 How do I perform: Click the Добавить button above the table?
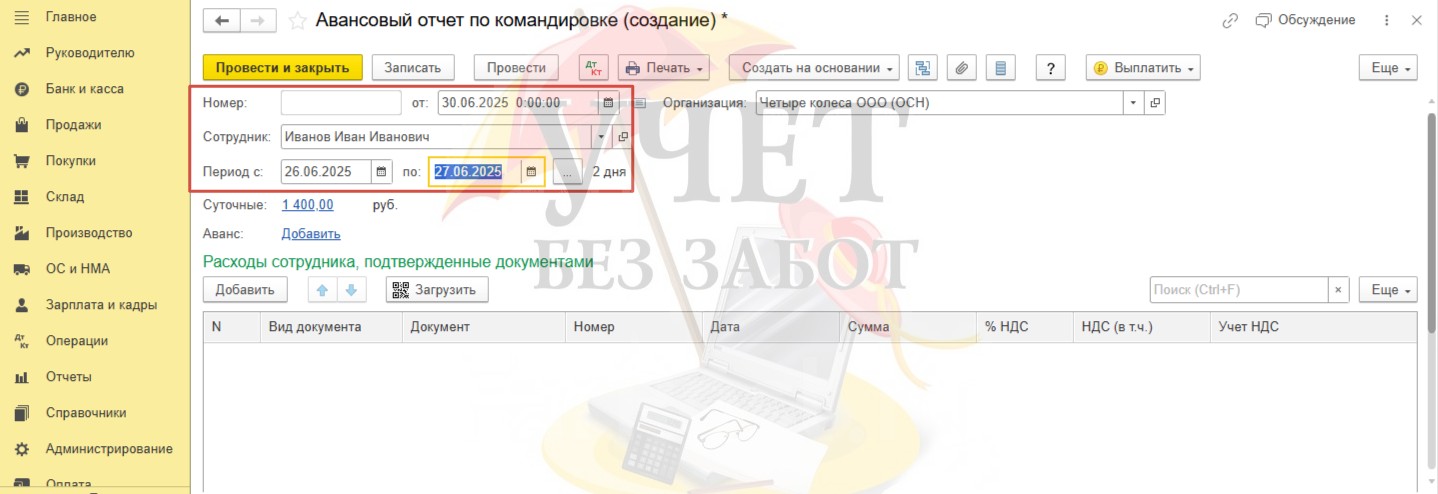point(245,290)
